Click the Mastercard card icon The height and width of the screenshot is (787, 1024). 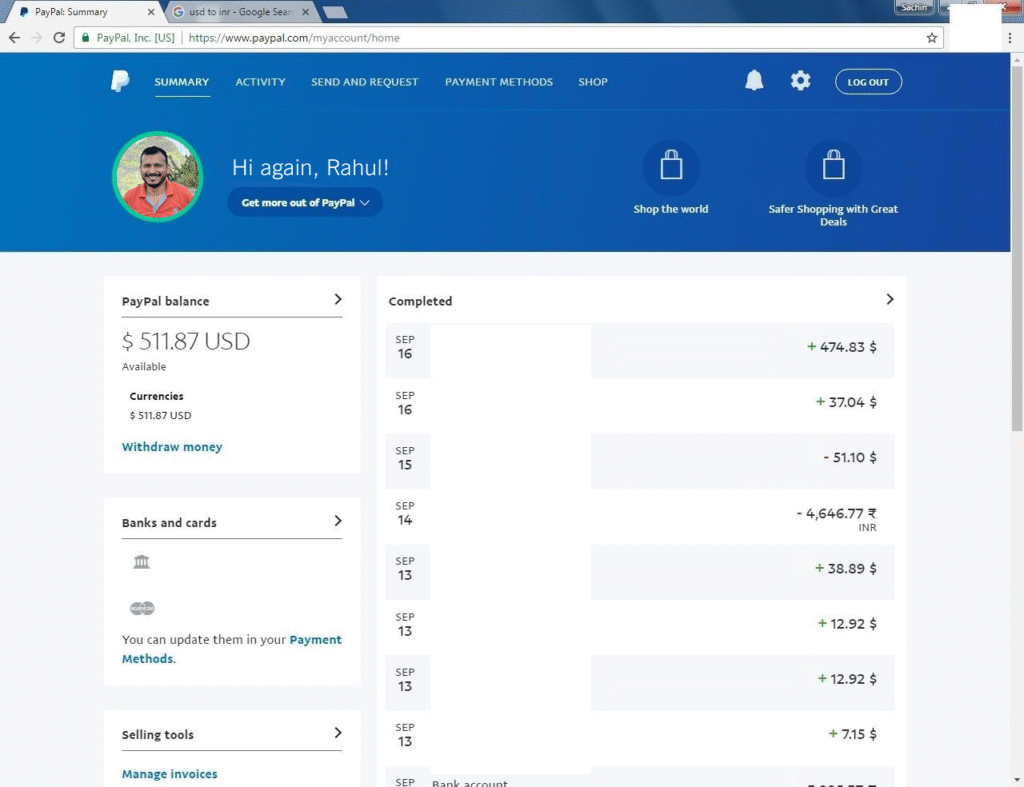tap(142, 608)
